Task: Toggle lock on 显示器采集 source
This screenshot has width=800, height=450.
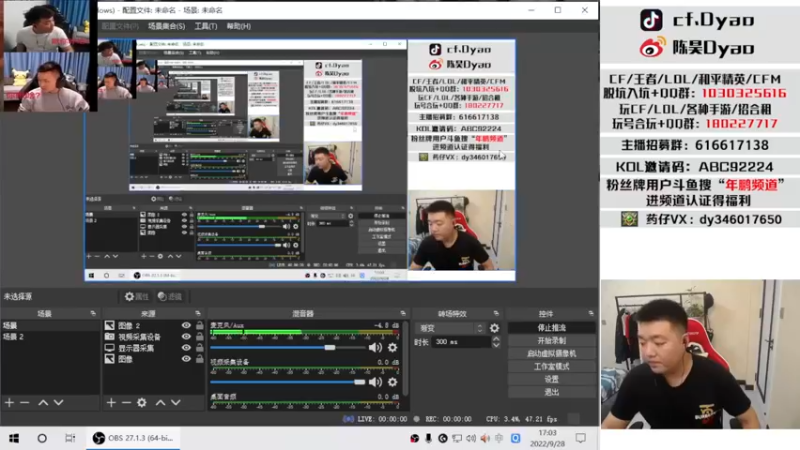Action: [x=199, y=348]
